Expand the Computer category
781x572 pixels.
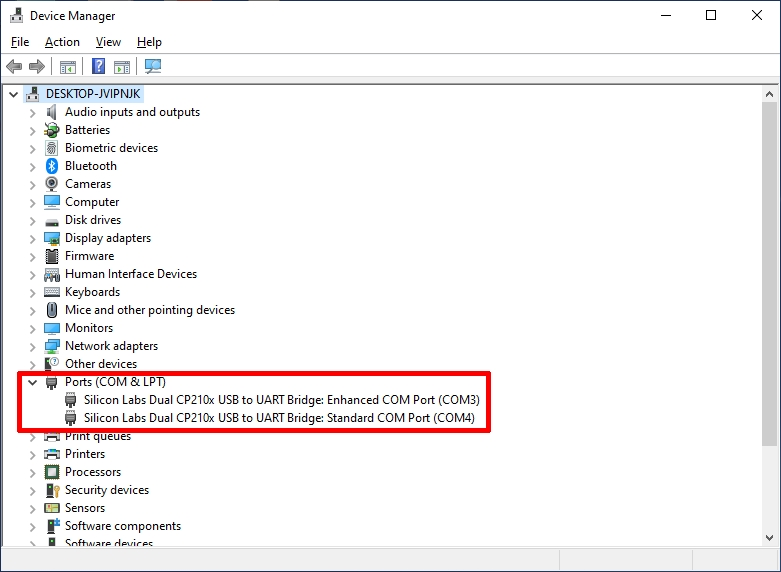click(32, 202)
